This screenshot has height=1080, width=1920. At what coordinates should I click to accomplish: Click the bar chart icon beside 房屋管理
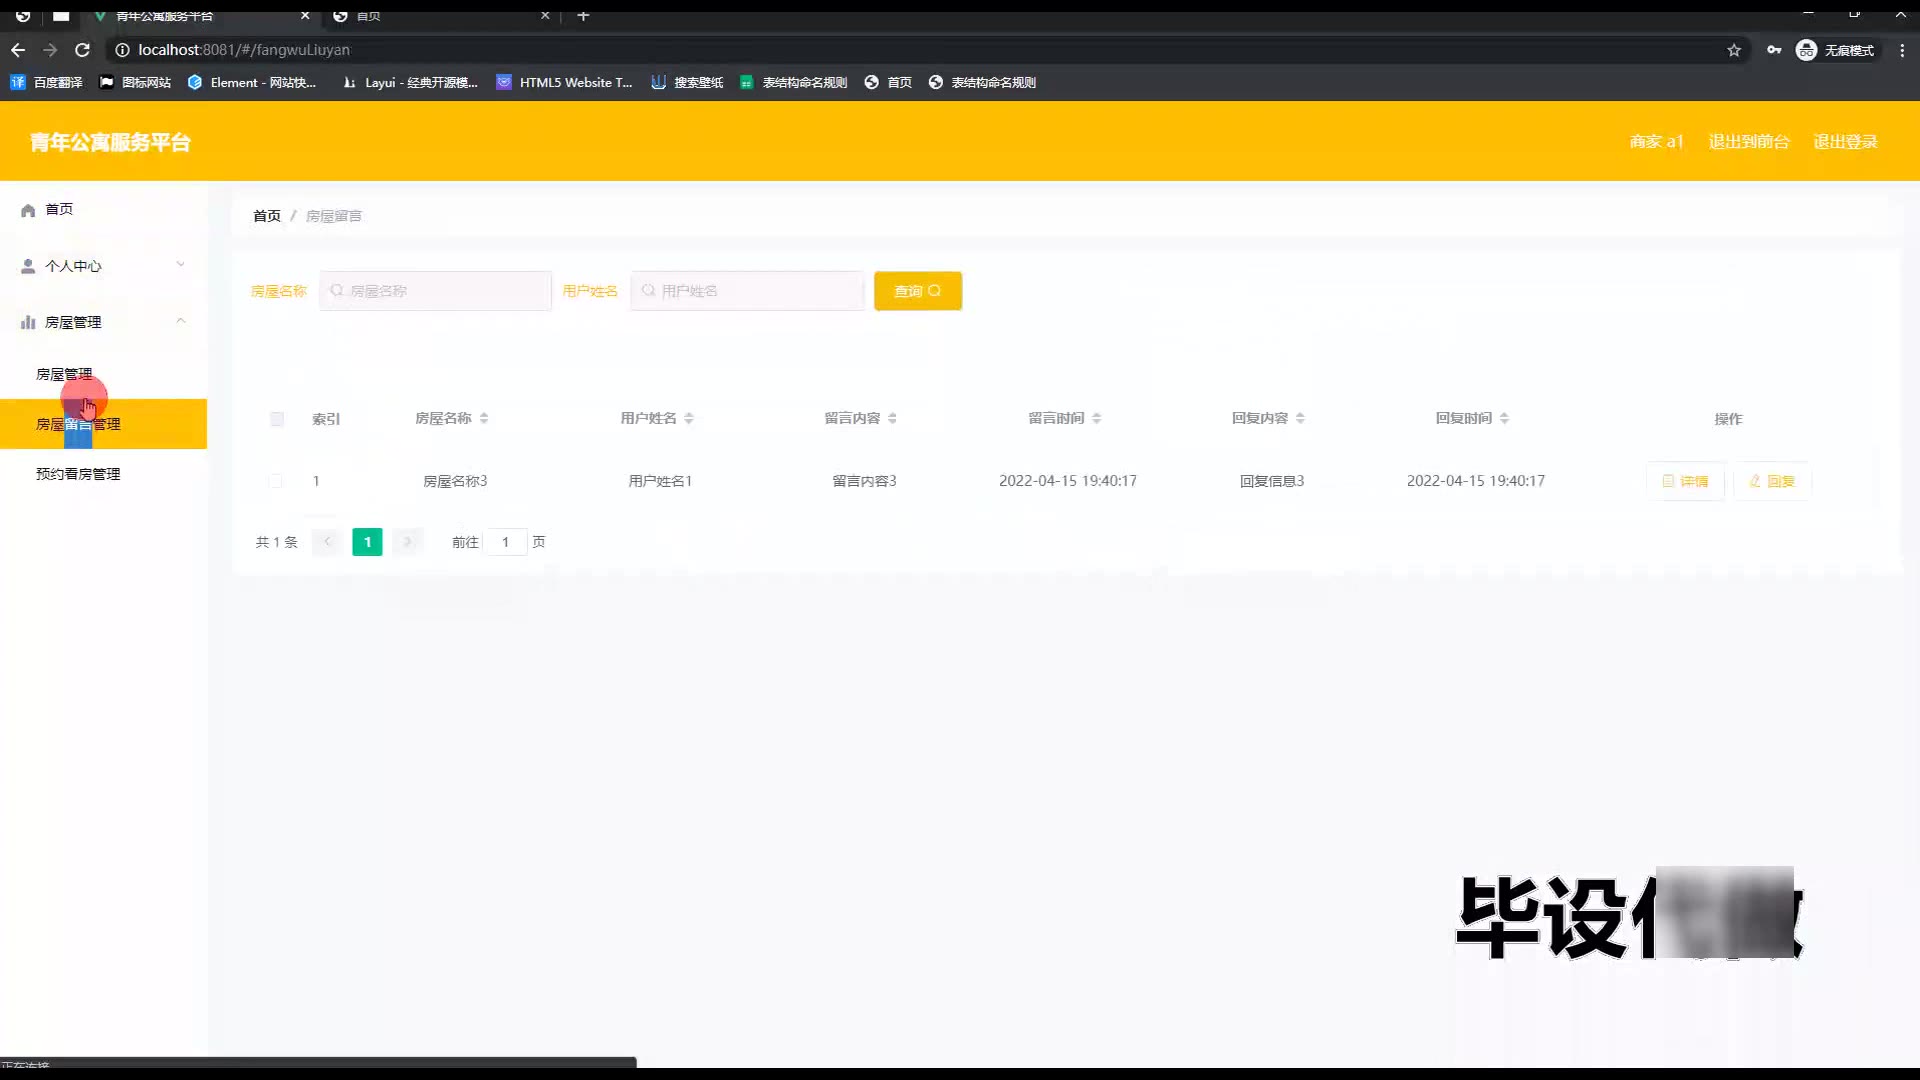click(28, 322)
